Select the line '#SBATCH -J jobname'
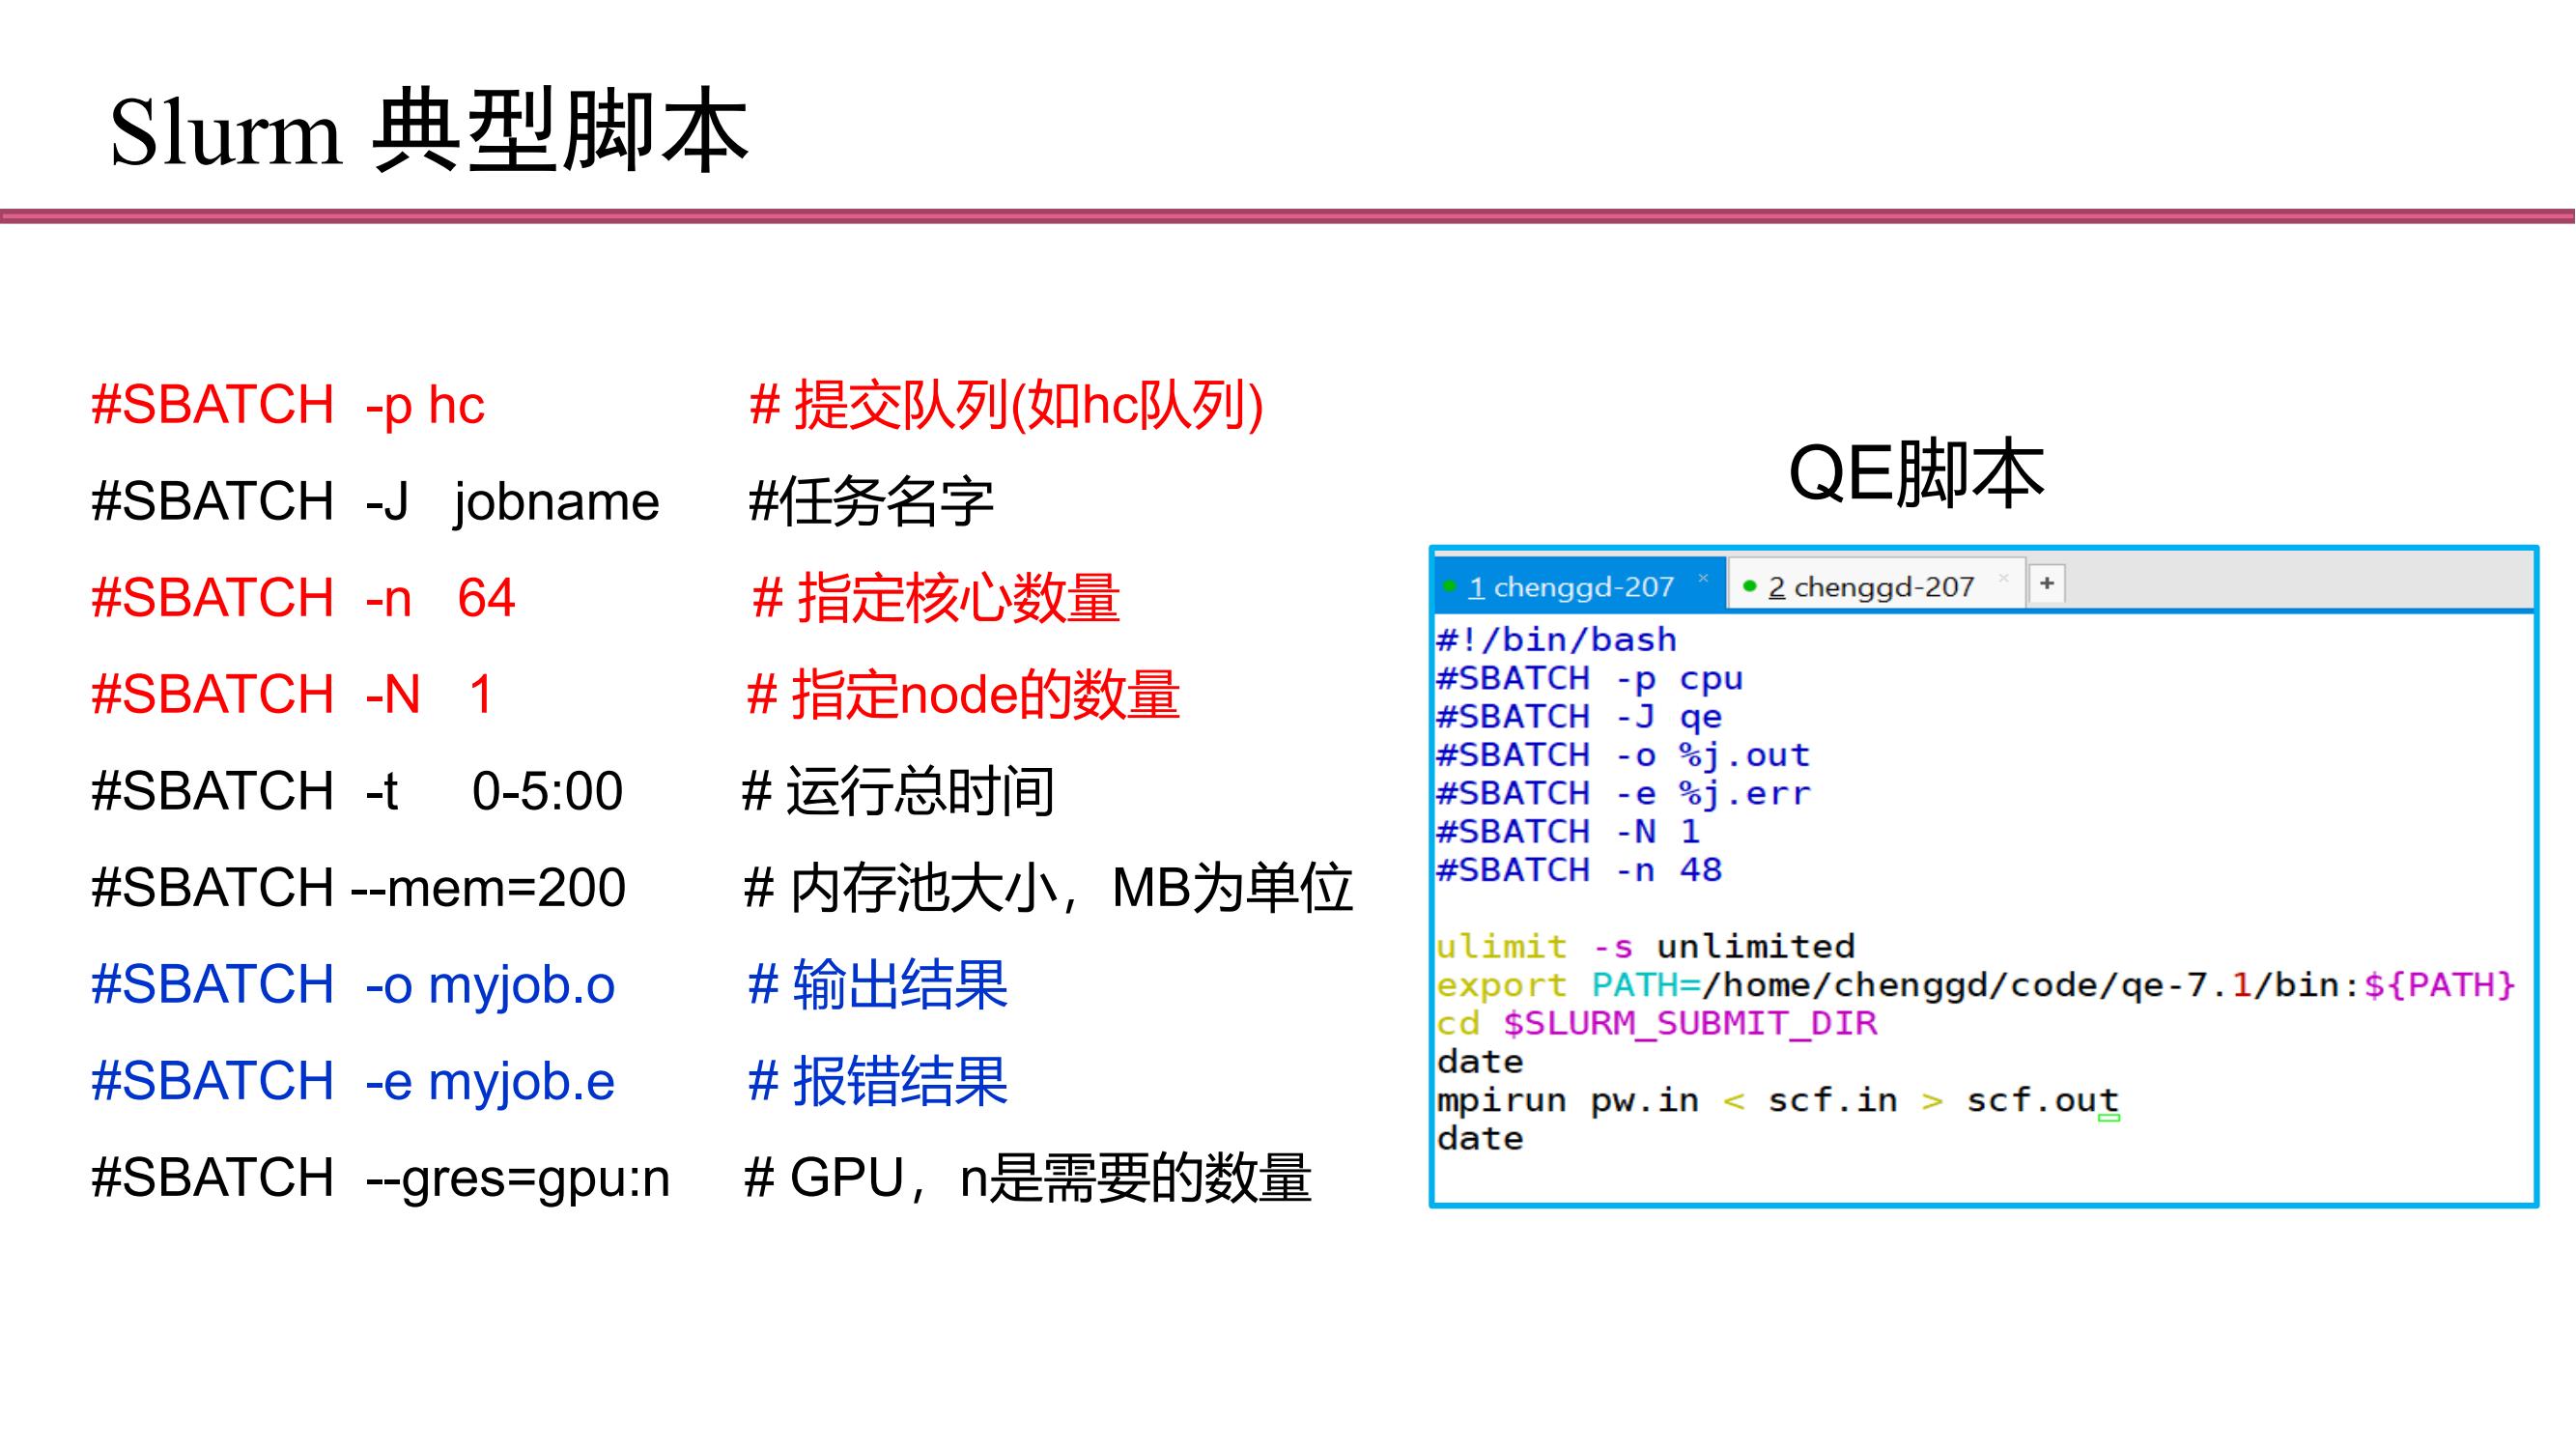This screenshot has height=1449, width=2576. point(375,502)
